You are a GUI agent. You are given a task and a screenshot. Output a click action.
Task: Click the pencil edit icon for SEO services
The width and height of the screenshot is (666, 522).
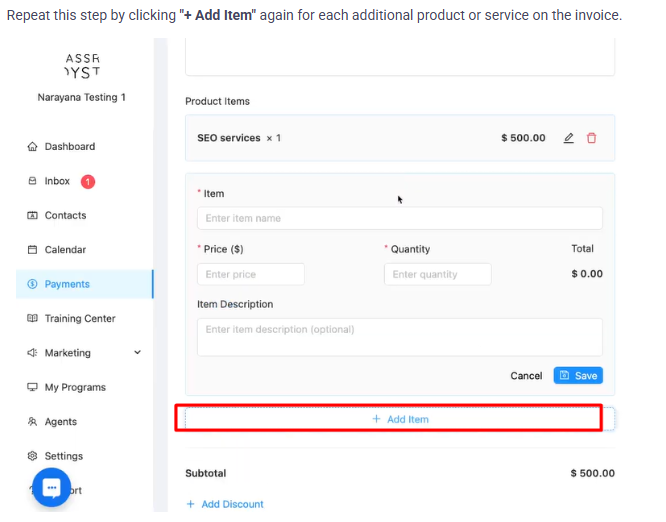pyautogui.click(x=569, y=138)
